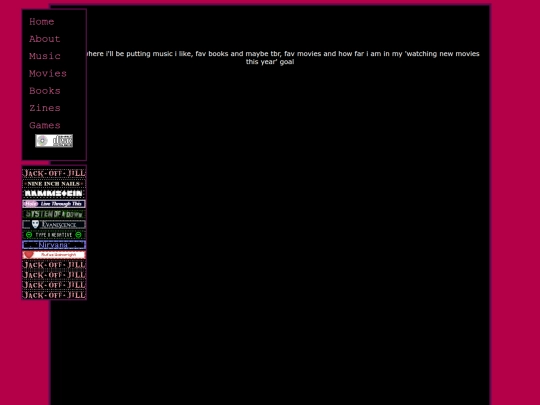This screenshot has width=540, height=405.
Task: Click the intro text about music, books and movies
Action: [x=282, y=58]
